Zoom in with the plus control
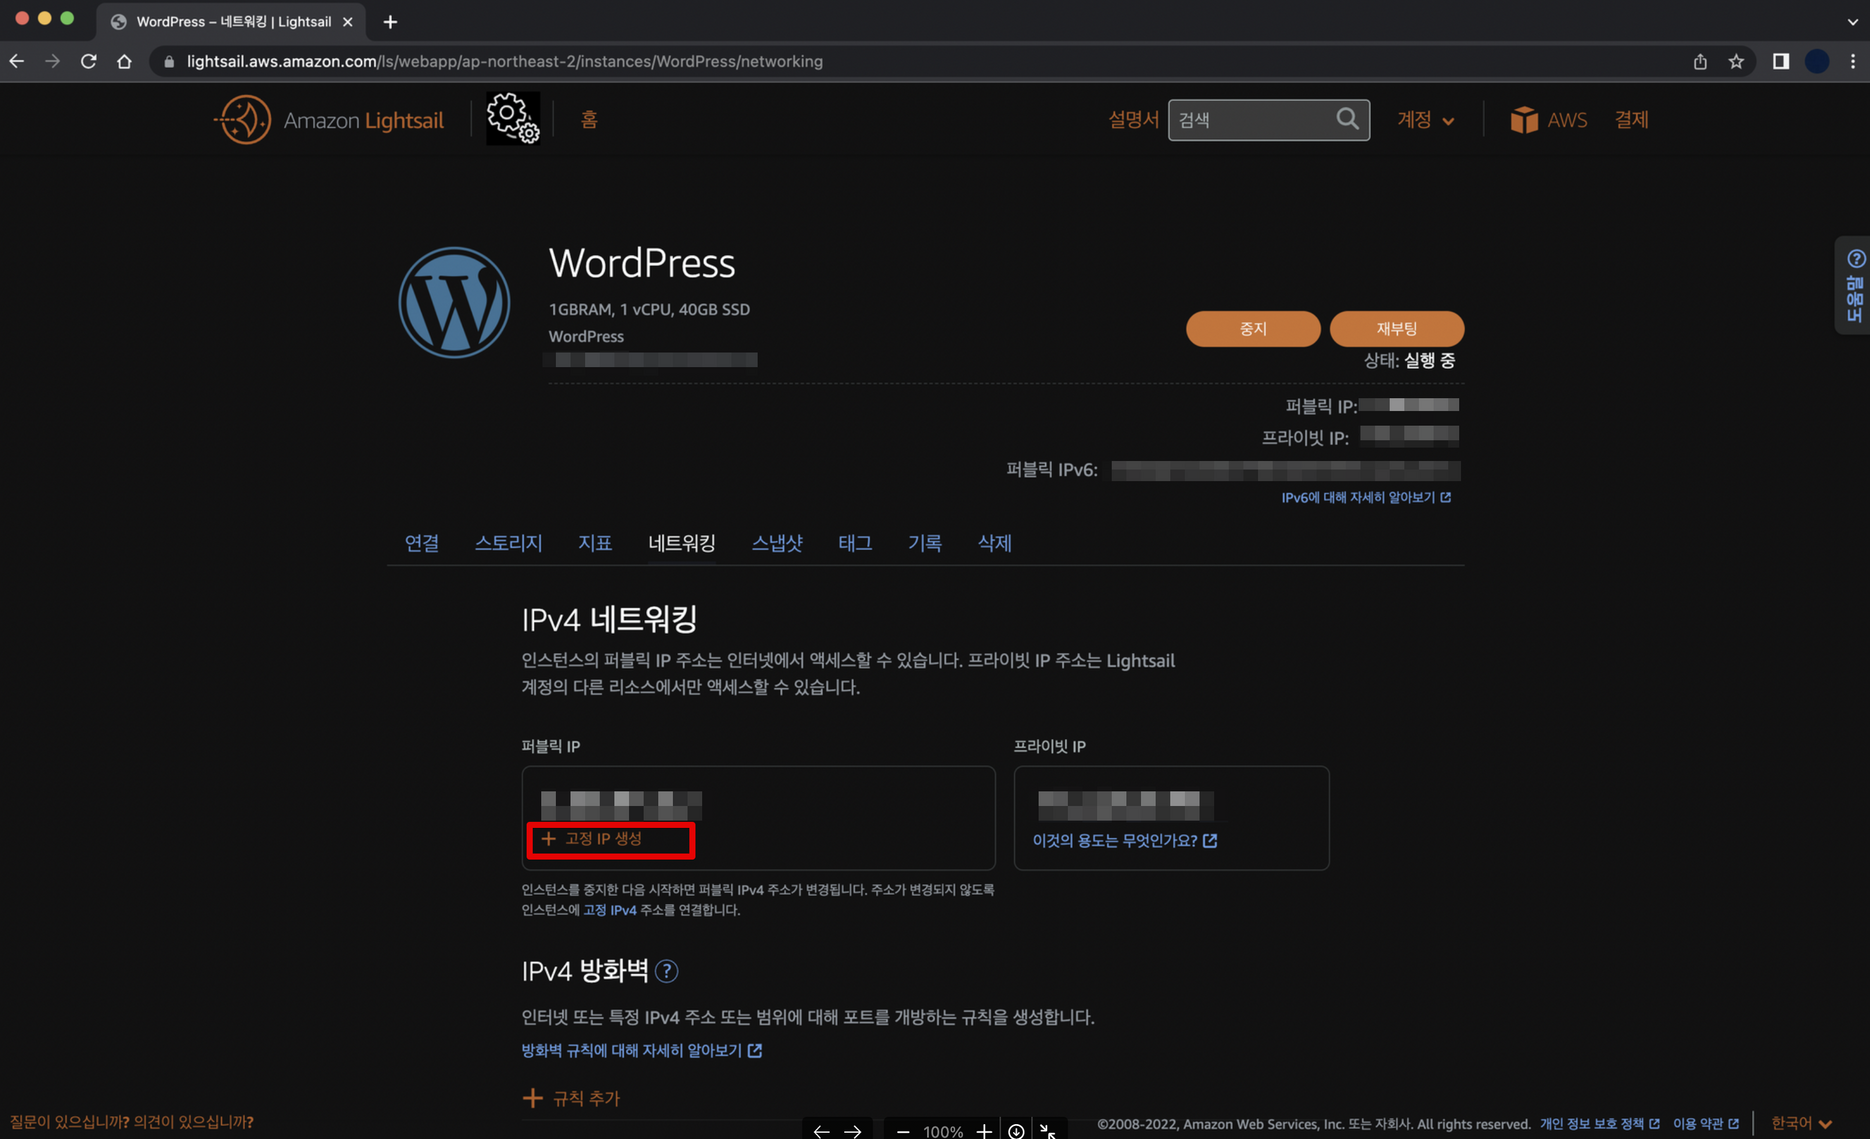Screen dimensions: 1870x1139 (984, 1131)
